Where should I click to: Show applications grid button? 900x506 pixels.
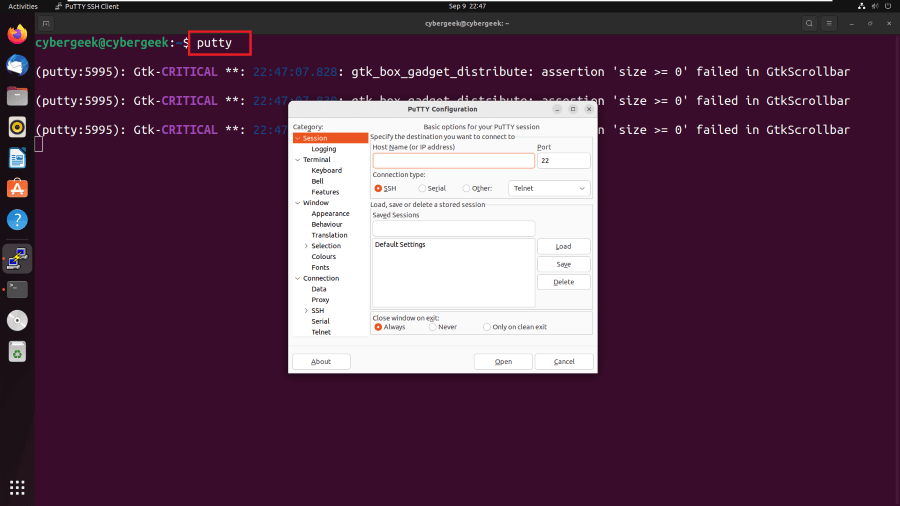[17, 488]
